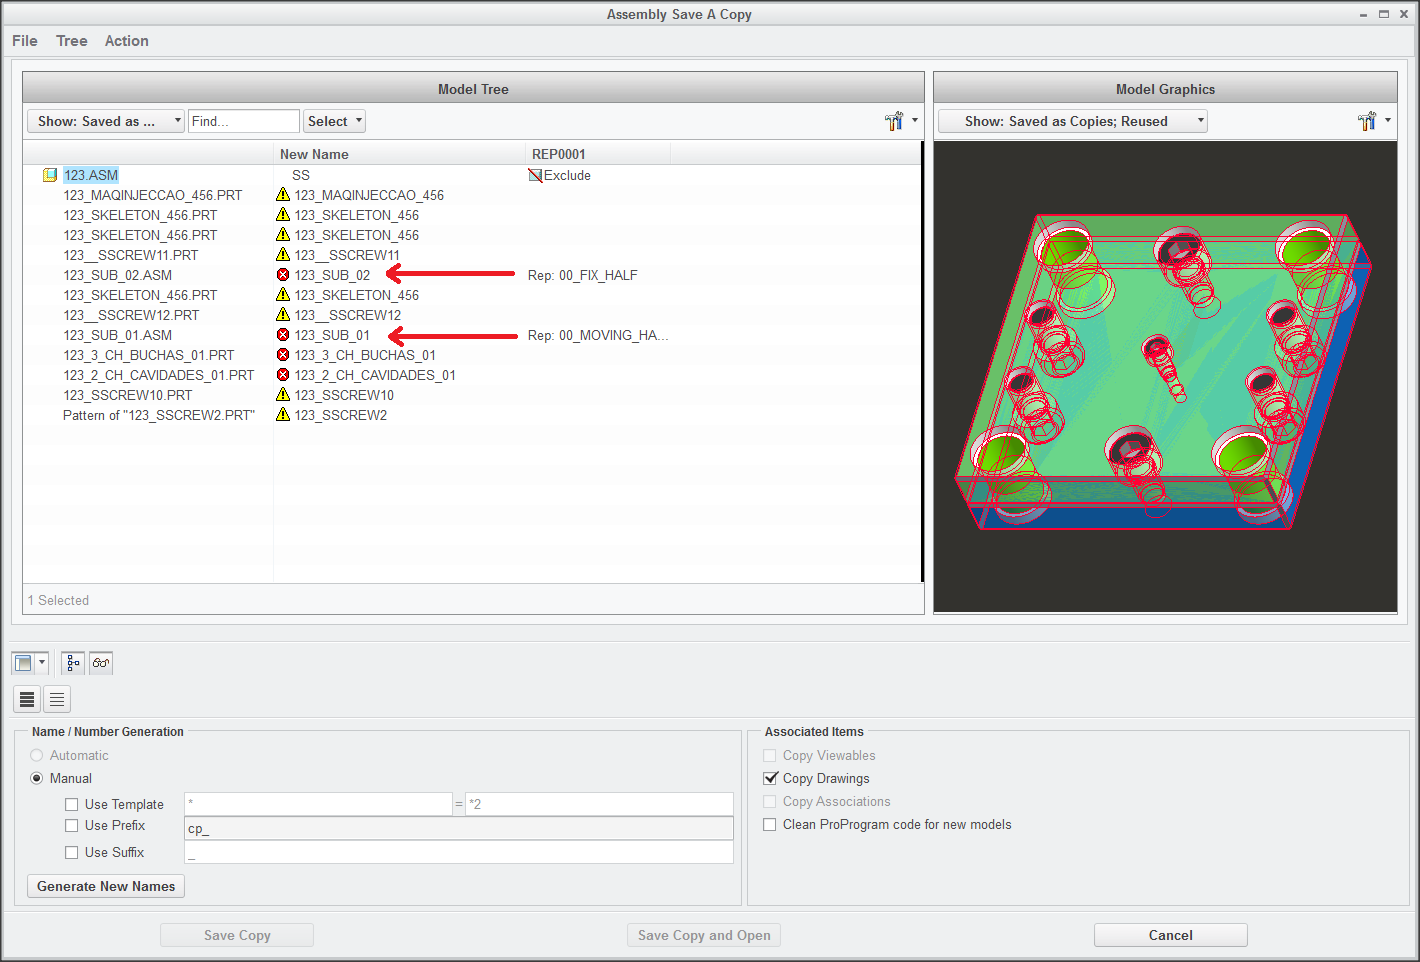
Task: Click the template target field showing *2
Action: [599, 804]
